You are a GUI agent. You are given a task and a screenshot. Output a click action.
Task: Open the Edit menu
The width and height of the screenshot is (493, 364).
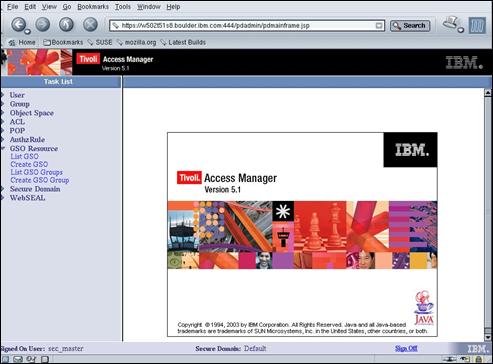coord(30,7)
